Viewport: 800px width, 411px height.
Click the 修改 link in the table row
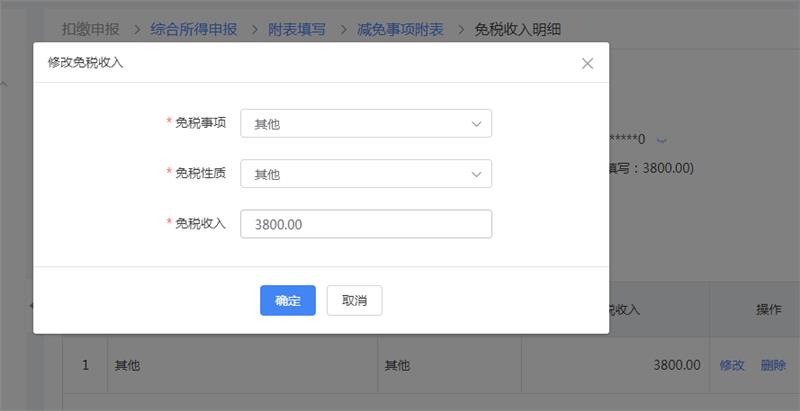(732, 365)
